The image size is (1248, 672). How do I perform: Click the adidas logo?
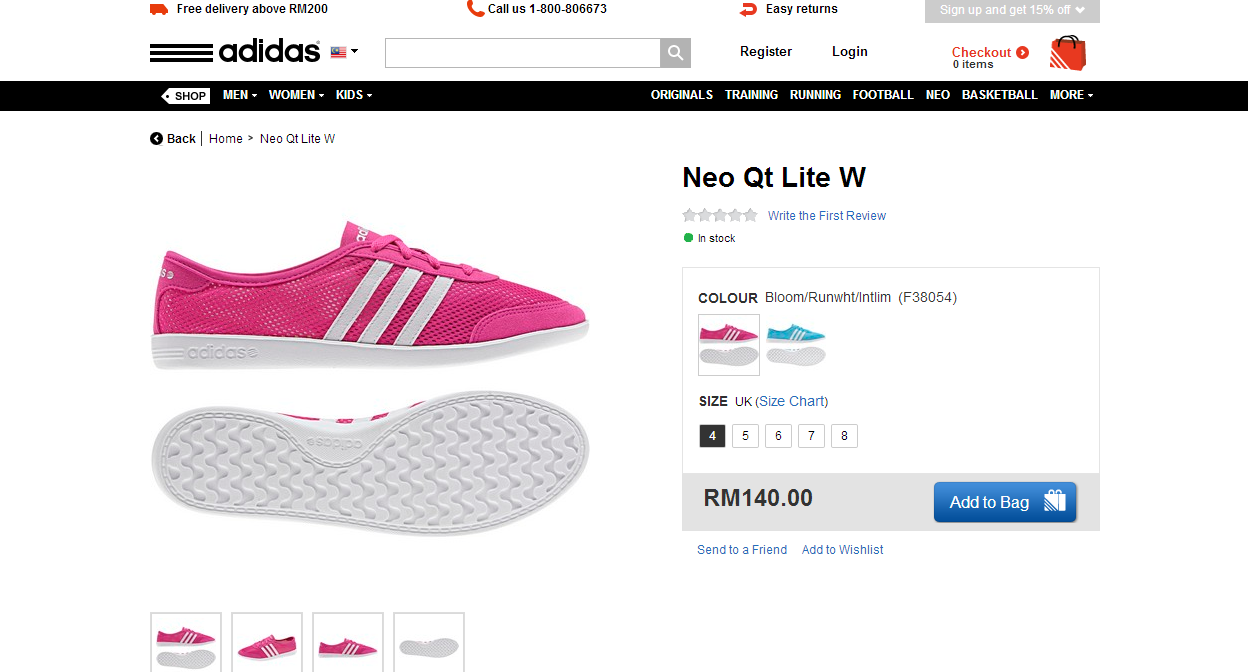click(235, 52)
